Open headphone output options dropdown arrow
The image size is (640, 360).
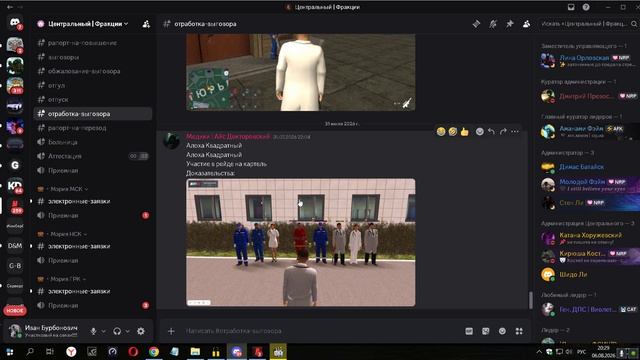pos(127,331)
